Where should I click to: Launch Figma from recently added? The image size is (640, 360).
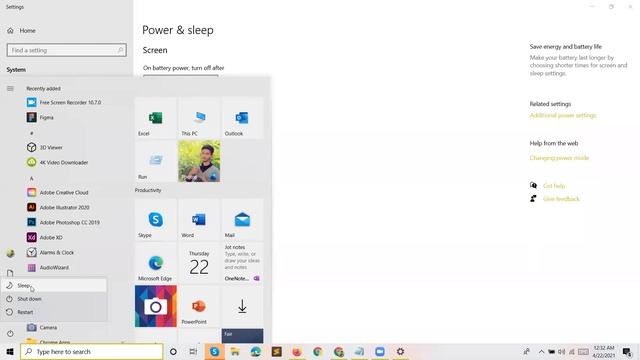pos(40,118)
